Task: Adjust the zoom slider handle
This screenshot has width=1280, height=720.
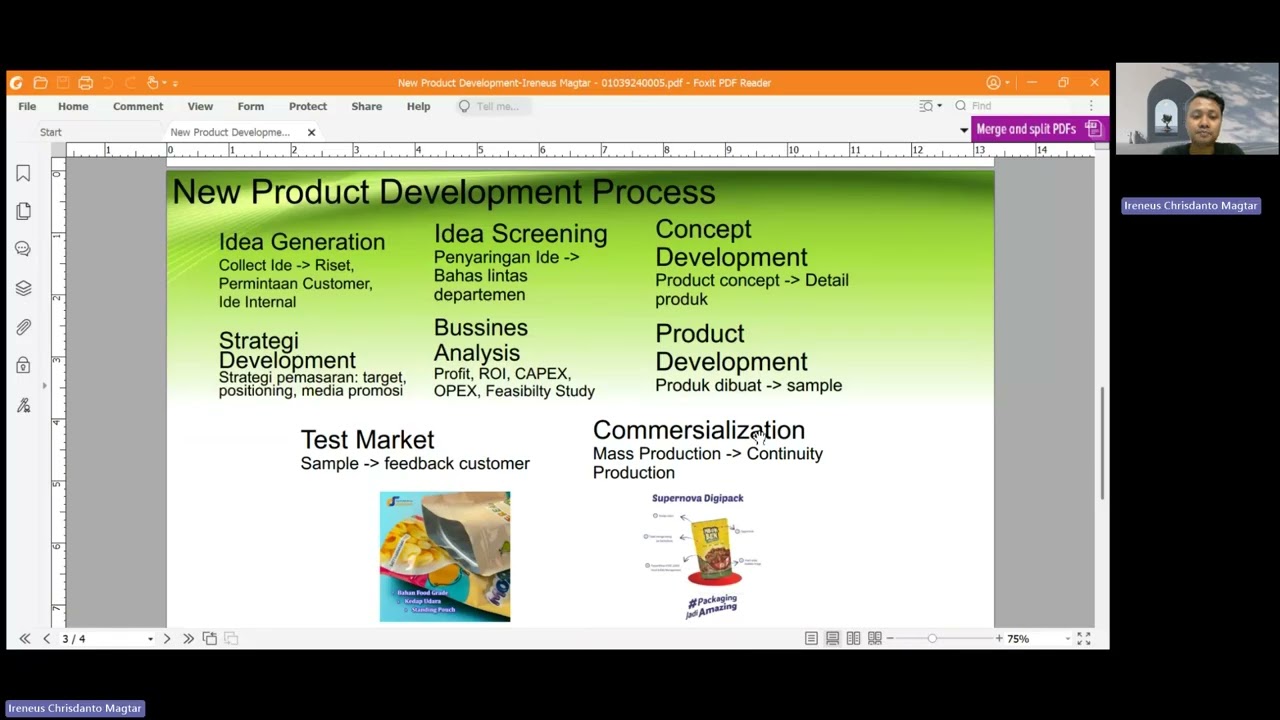Action: tap(932, 639)
